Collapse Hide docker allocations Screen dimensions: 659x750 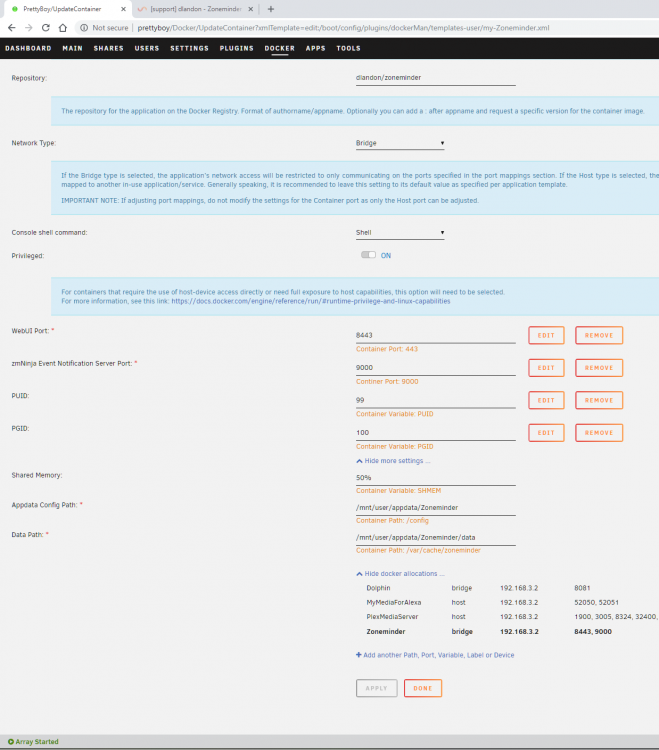[x=400, y=574]
